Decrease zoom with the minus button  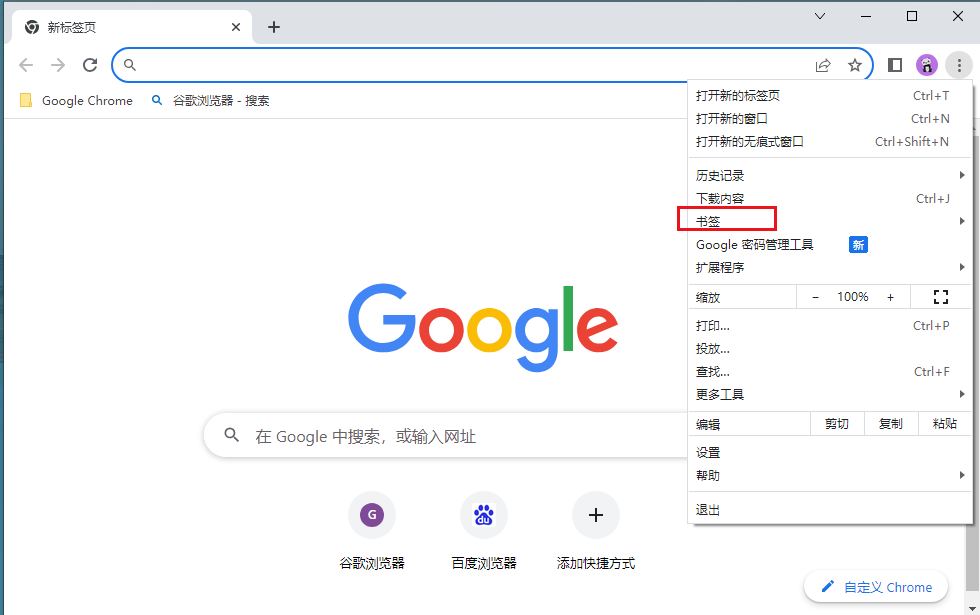pyautogui.click(x=815, y=298)
